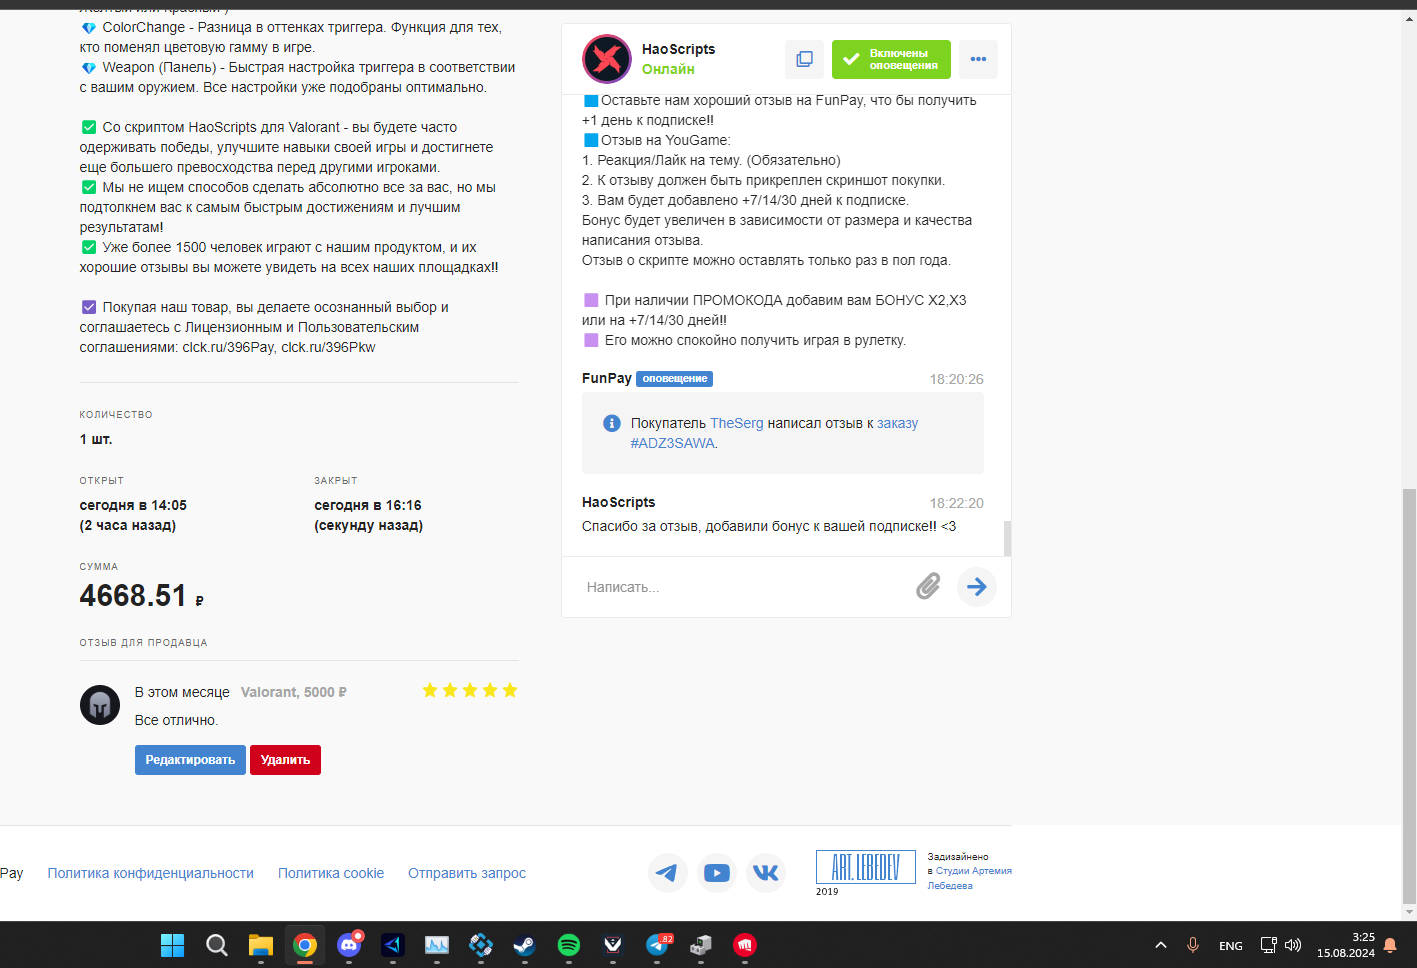Open Discord from the taskbar
This screenshot has height=968, width=1417.
coord(349,945)
